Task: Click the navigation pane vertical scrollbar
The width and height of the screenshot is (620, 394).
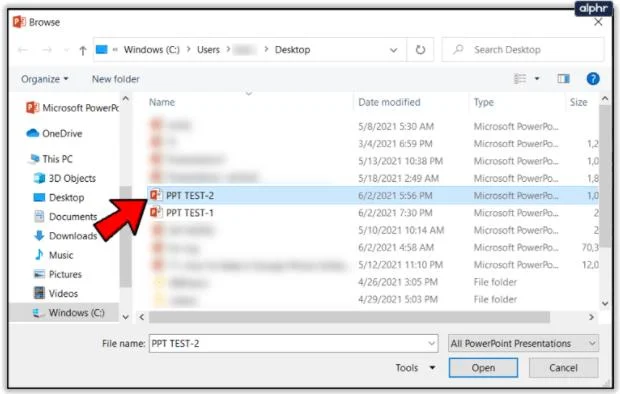Action: pos(126,236)
